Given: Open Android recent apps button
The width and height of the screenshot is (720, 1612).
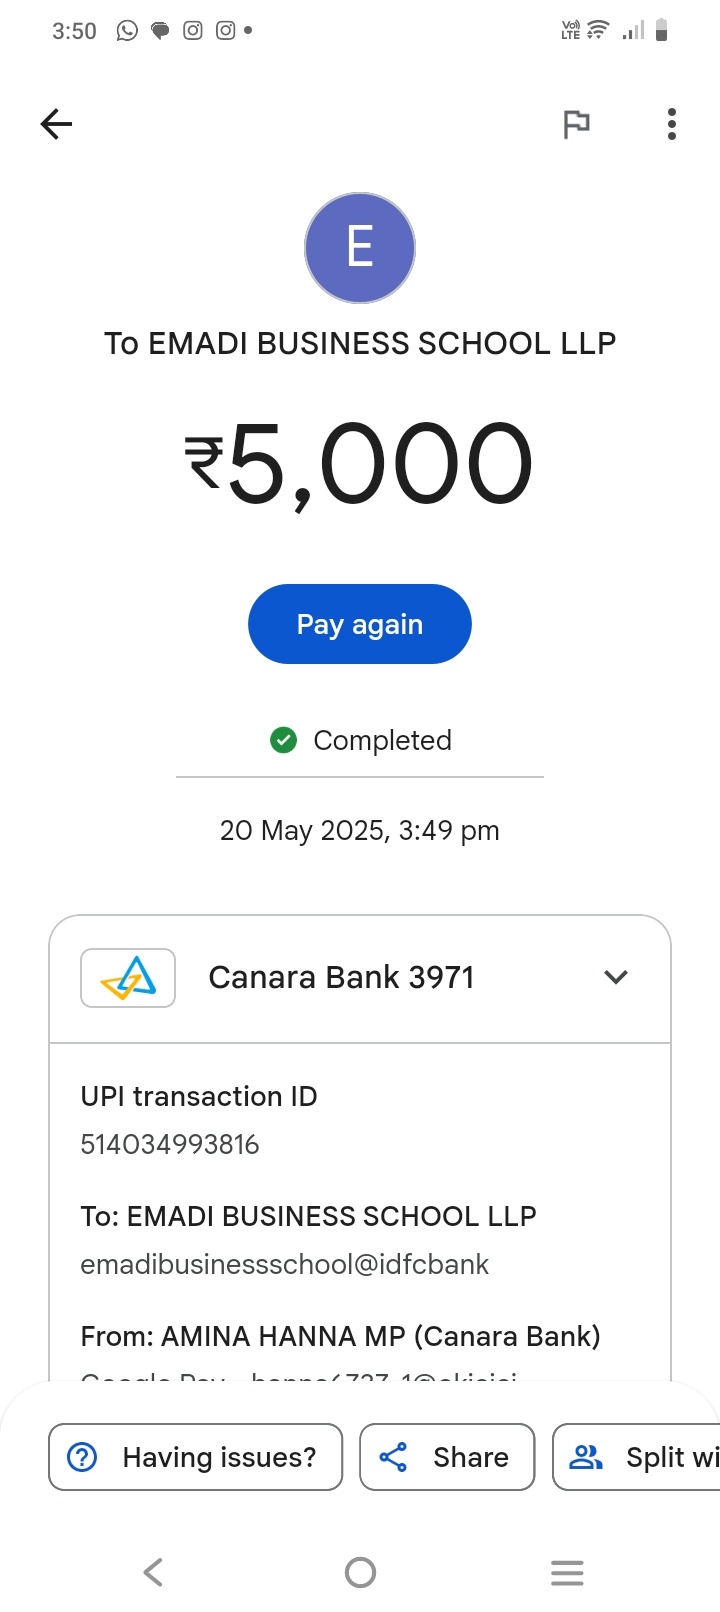Looking at the screenshot, I should pos(567,1572).
